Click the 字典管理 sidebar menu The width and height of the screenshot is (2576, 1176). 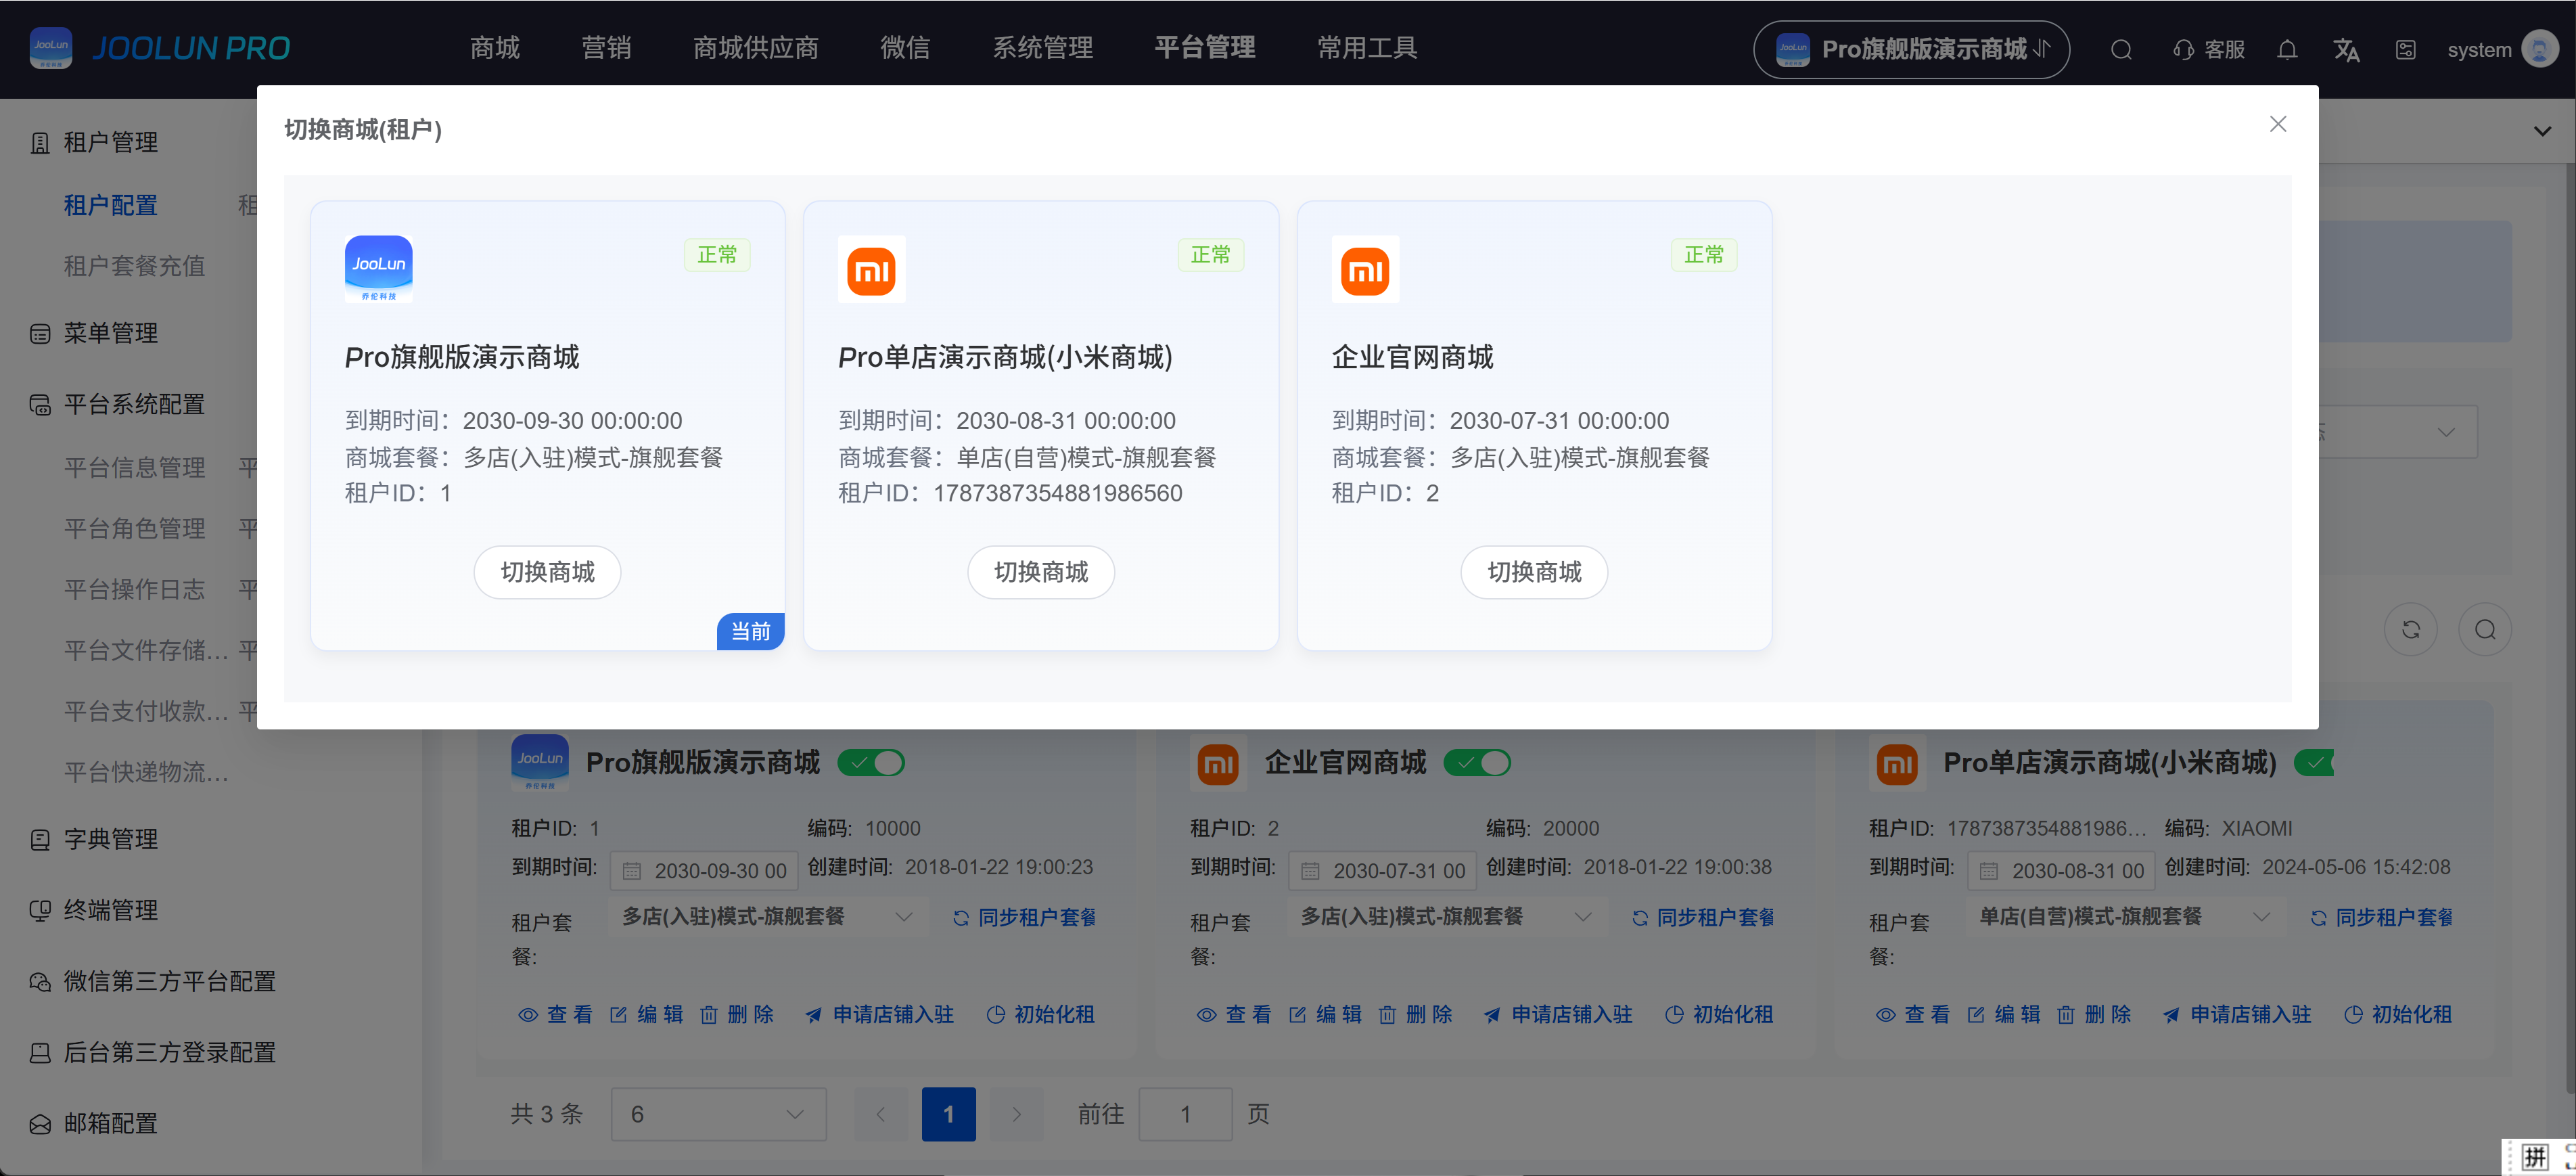(111, 839)
